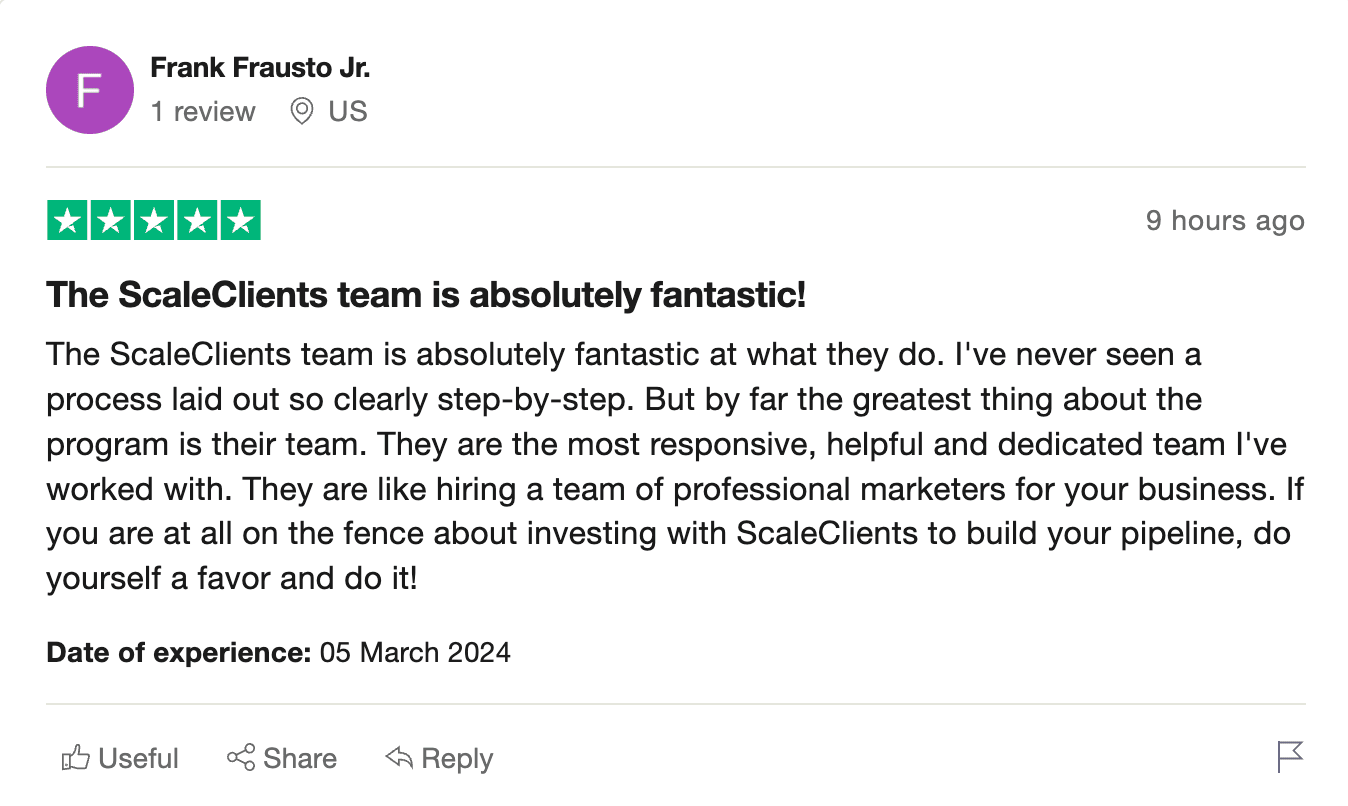Viewport: 1348px width, 806px height.
Task: Click the Date of experience line
Action: click(x=278, y=653)
